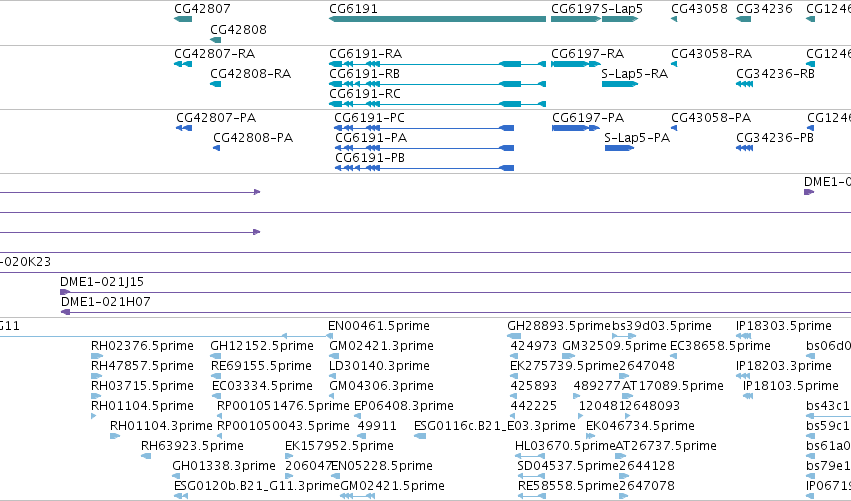Click the AT26737.5prime EST label

[666, 446]
